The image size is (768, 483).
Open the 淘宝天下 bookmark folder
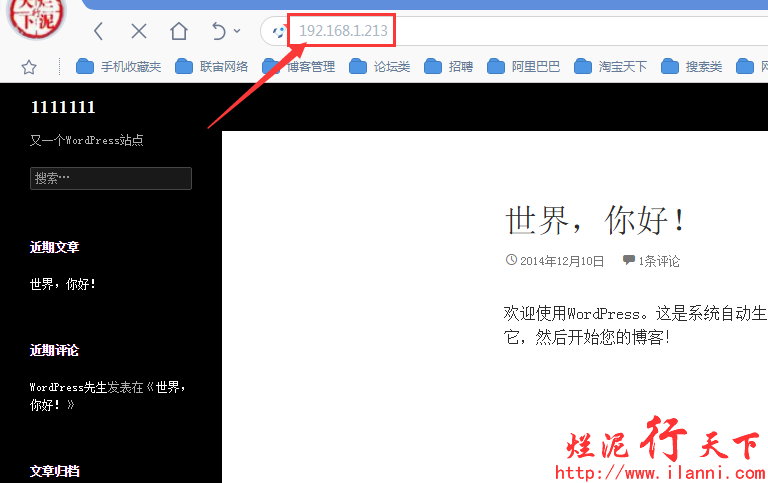(610, 67)
